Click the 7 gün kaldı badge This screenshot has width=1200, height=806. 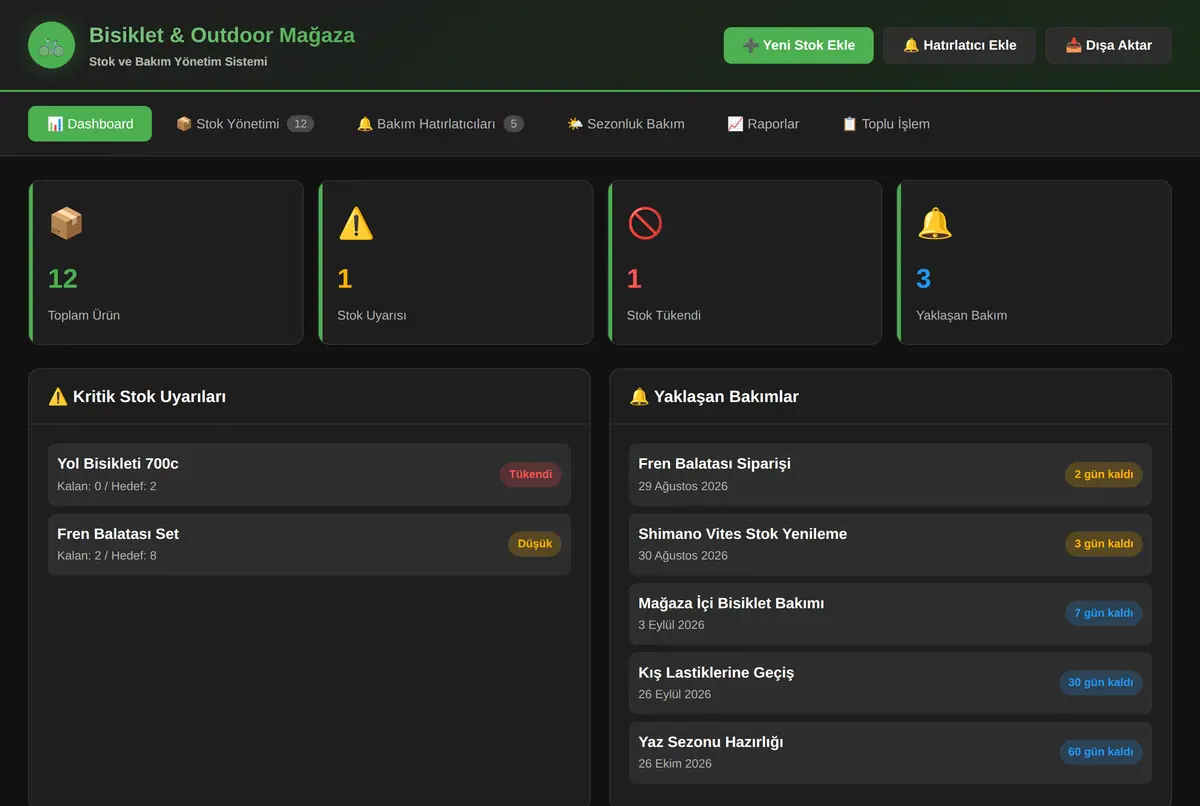1104,613
